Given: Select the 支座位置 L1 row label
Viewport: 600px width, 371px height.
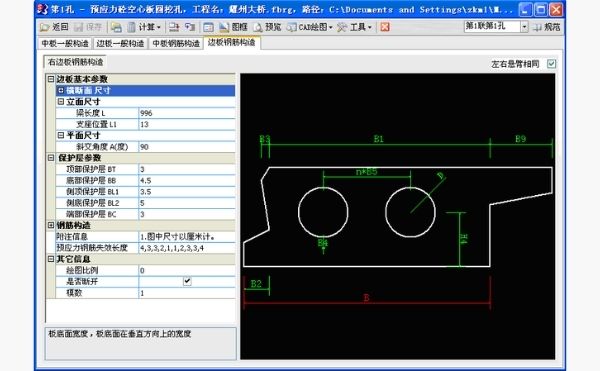Looking at the screenshot, I should click(96, 124).
